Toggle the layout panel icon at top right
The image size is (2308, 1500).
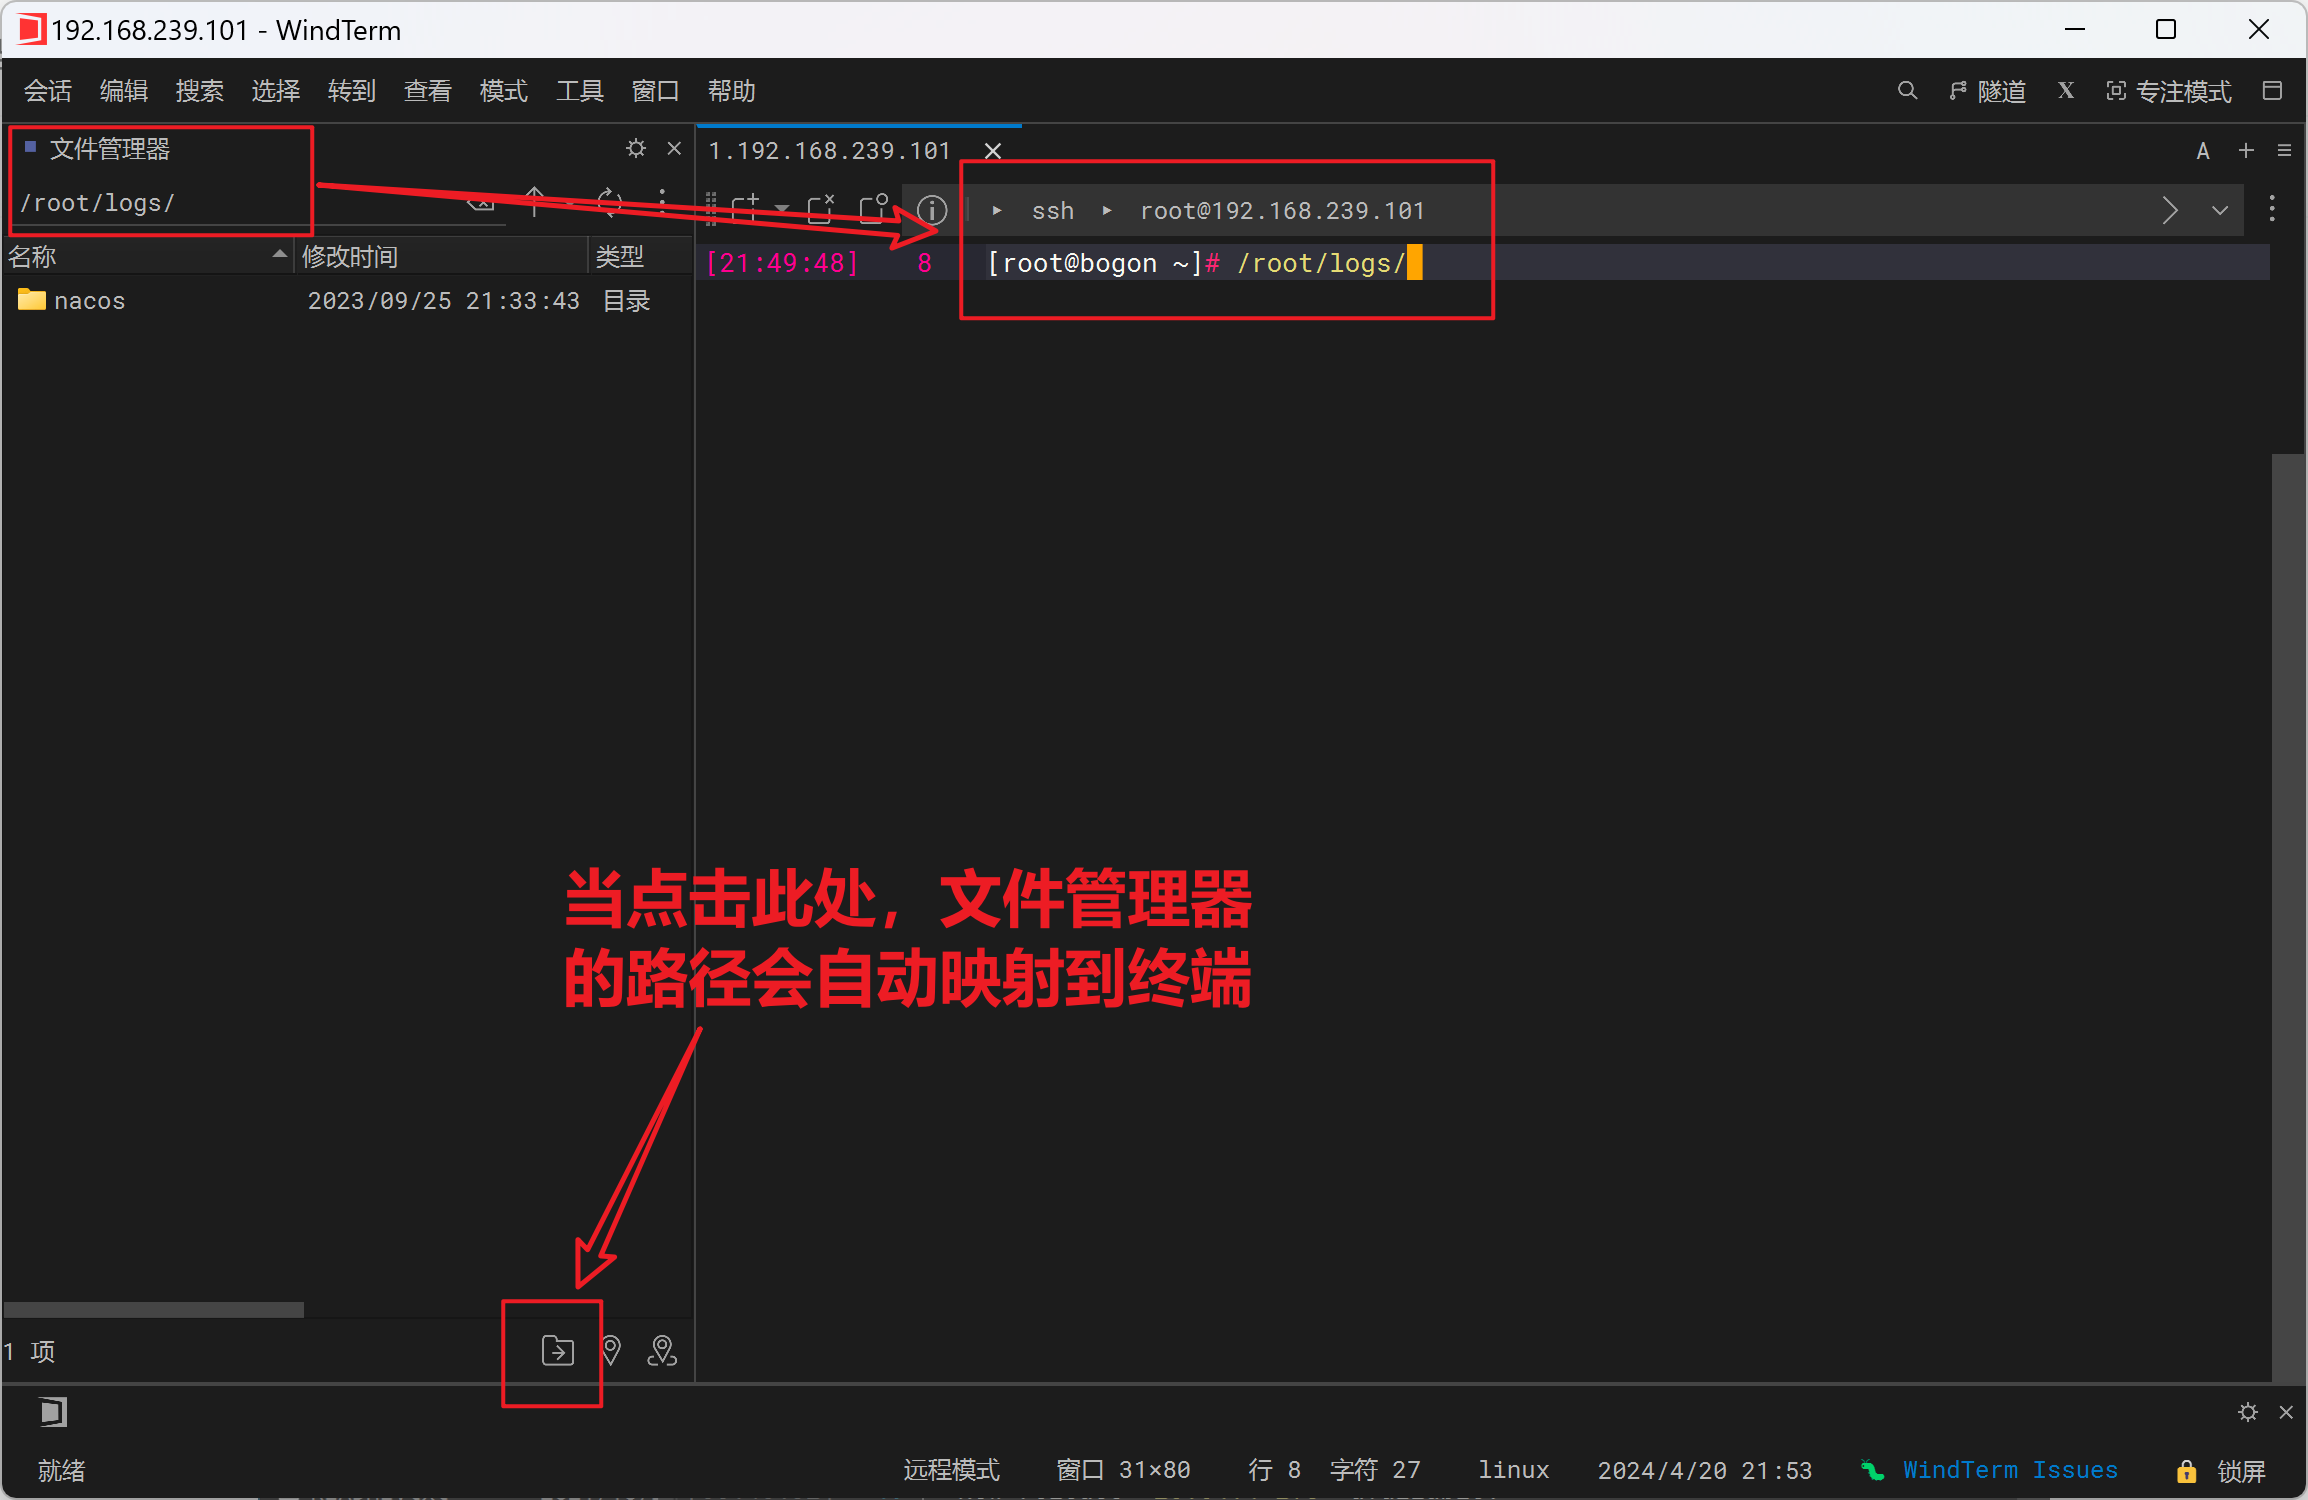coord(2272,91)
